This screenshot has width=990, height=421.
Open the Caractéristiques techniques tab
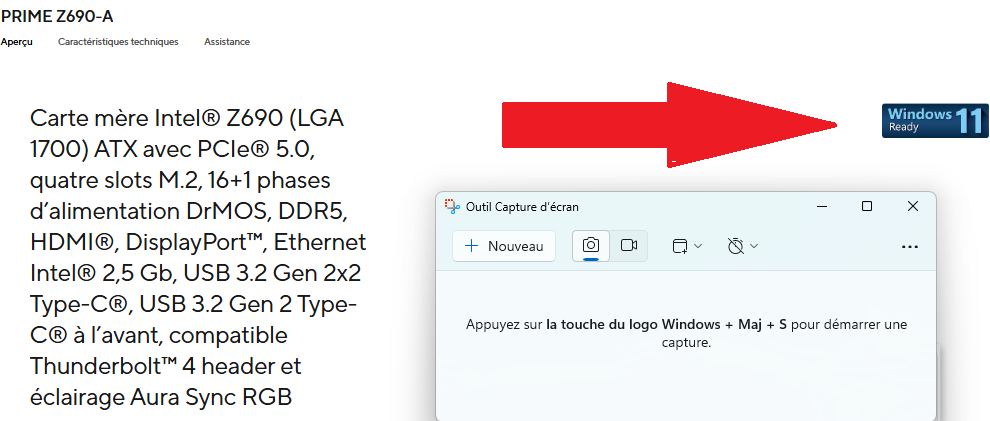(x=118, y=42)
